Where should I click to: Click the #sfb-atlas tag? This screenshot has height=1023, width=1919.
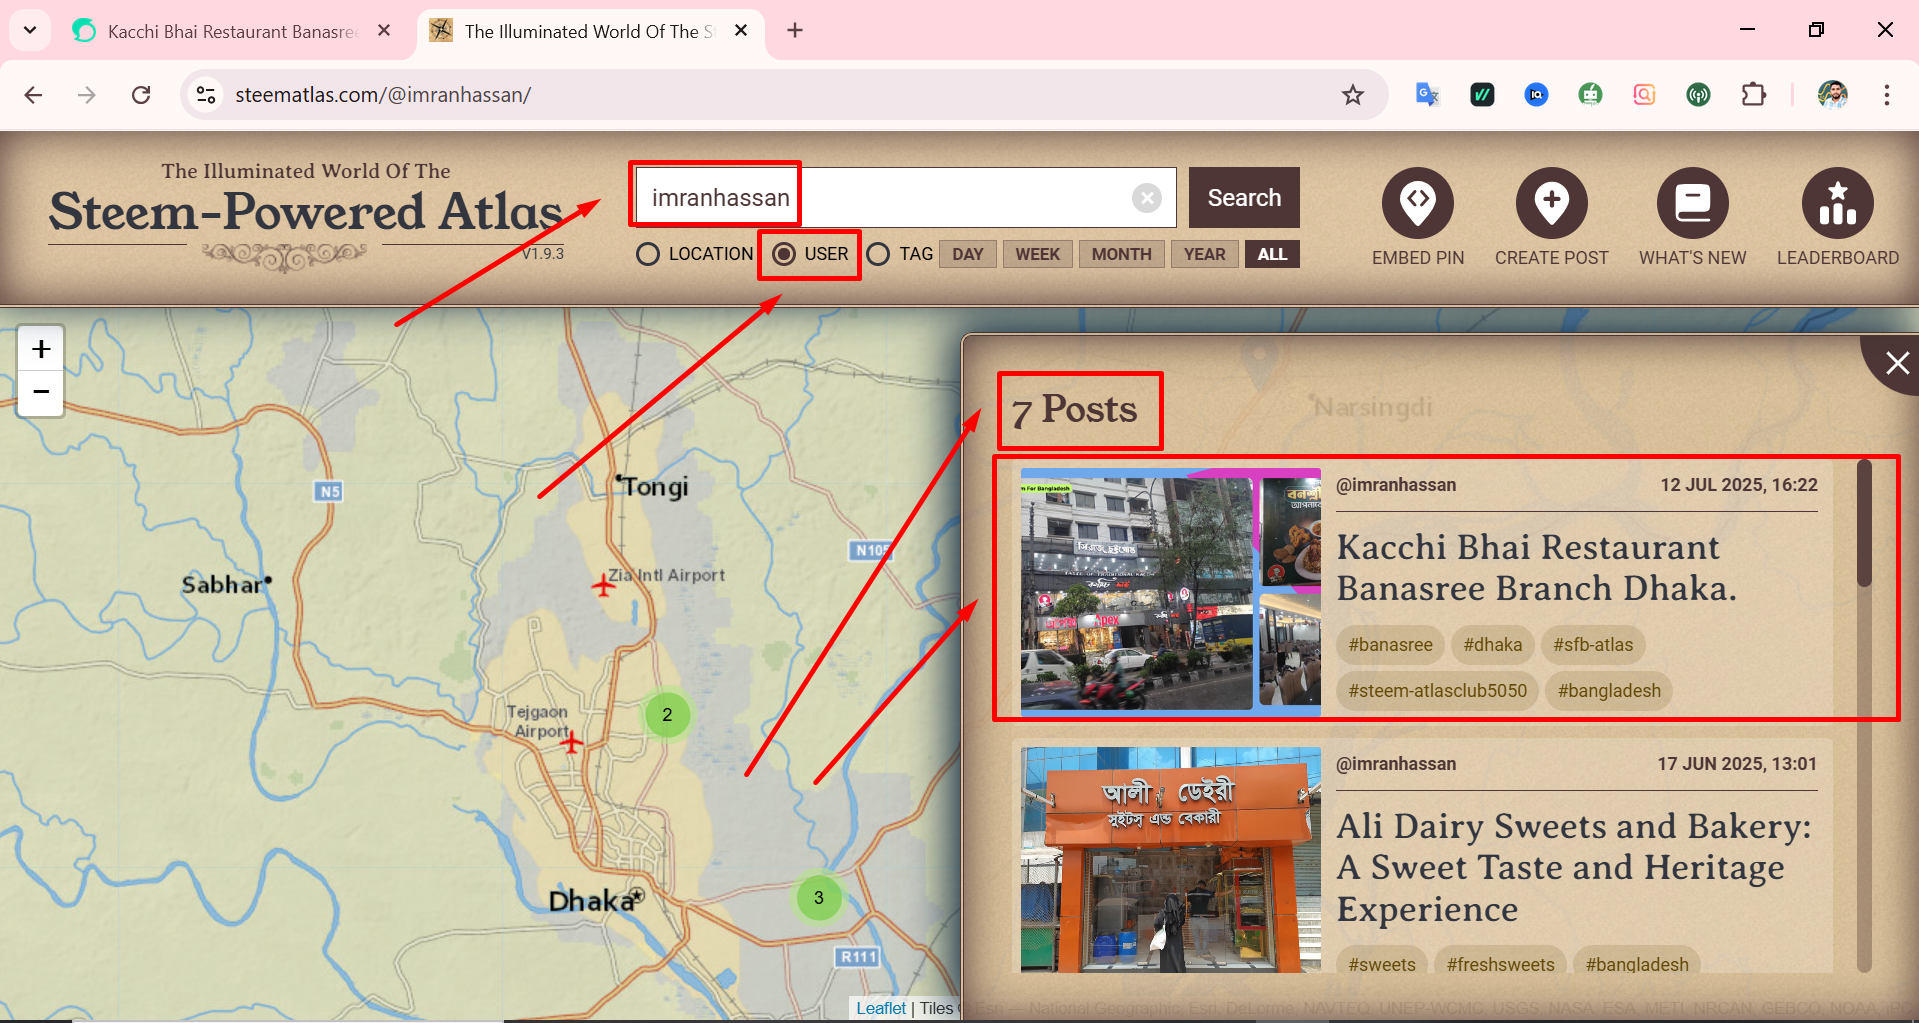(x=1593, y=645)
